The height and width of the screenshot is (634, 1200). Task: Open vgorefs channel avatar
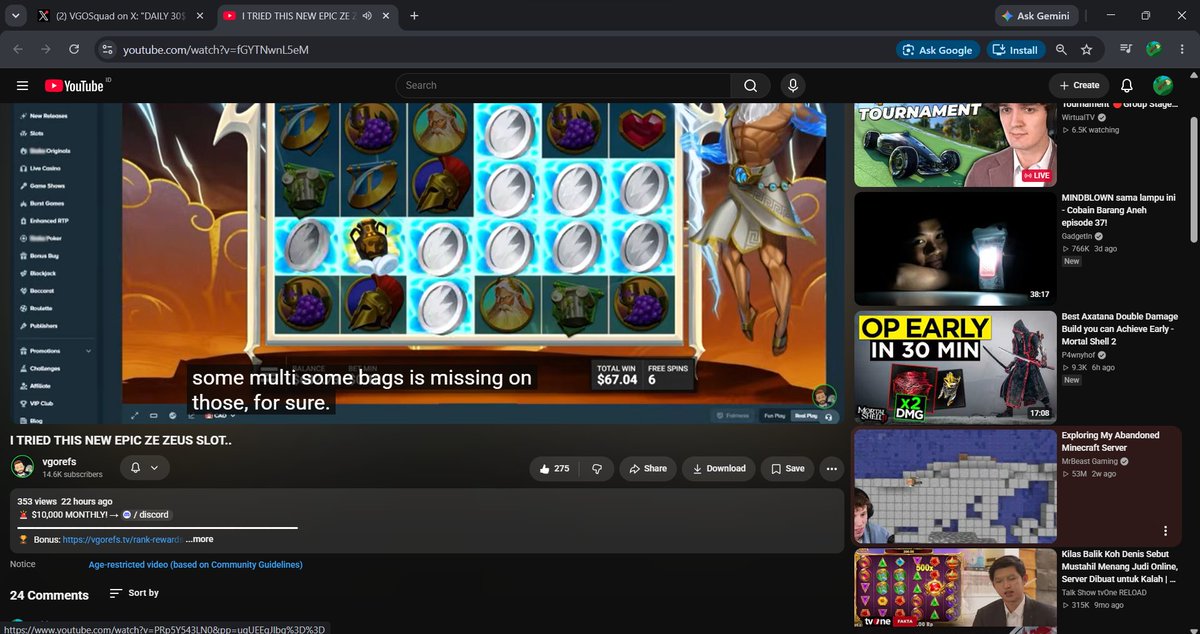tap(22, 467)
